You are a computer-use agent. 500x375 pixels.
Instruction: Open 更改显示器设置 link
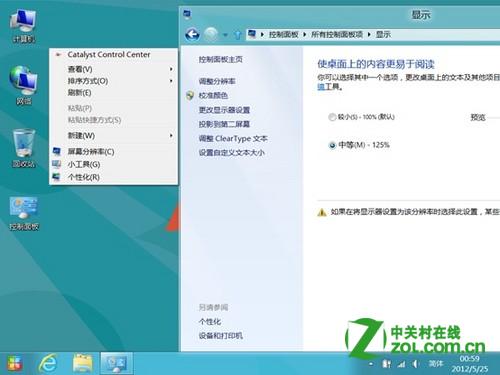(224, 110)
